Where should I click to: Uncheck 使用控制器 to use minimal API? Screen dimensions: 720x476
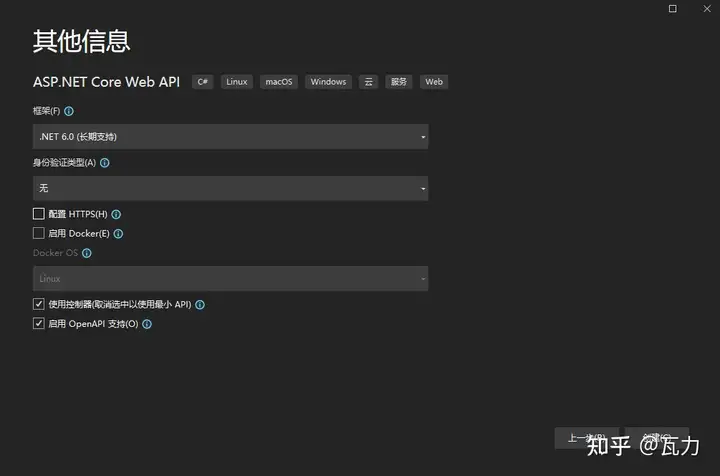point(39,304)
